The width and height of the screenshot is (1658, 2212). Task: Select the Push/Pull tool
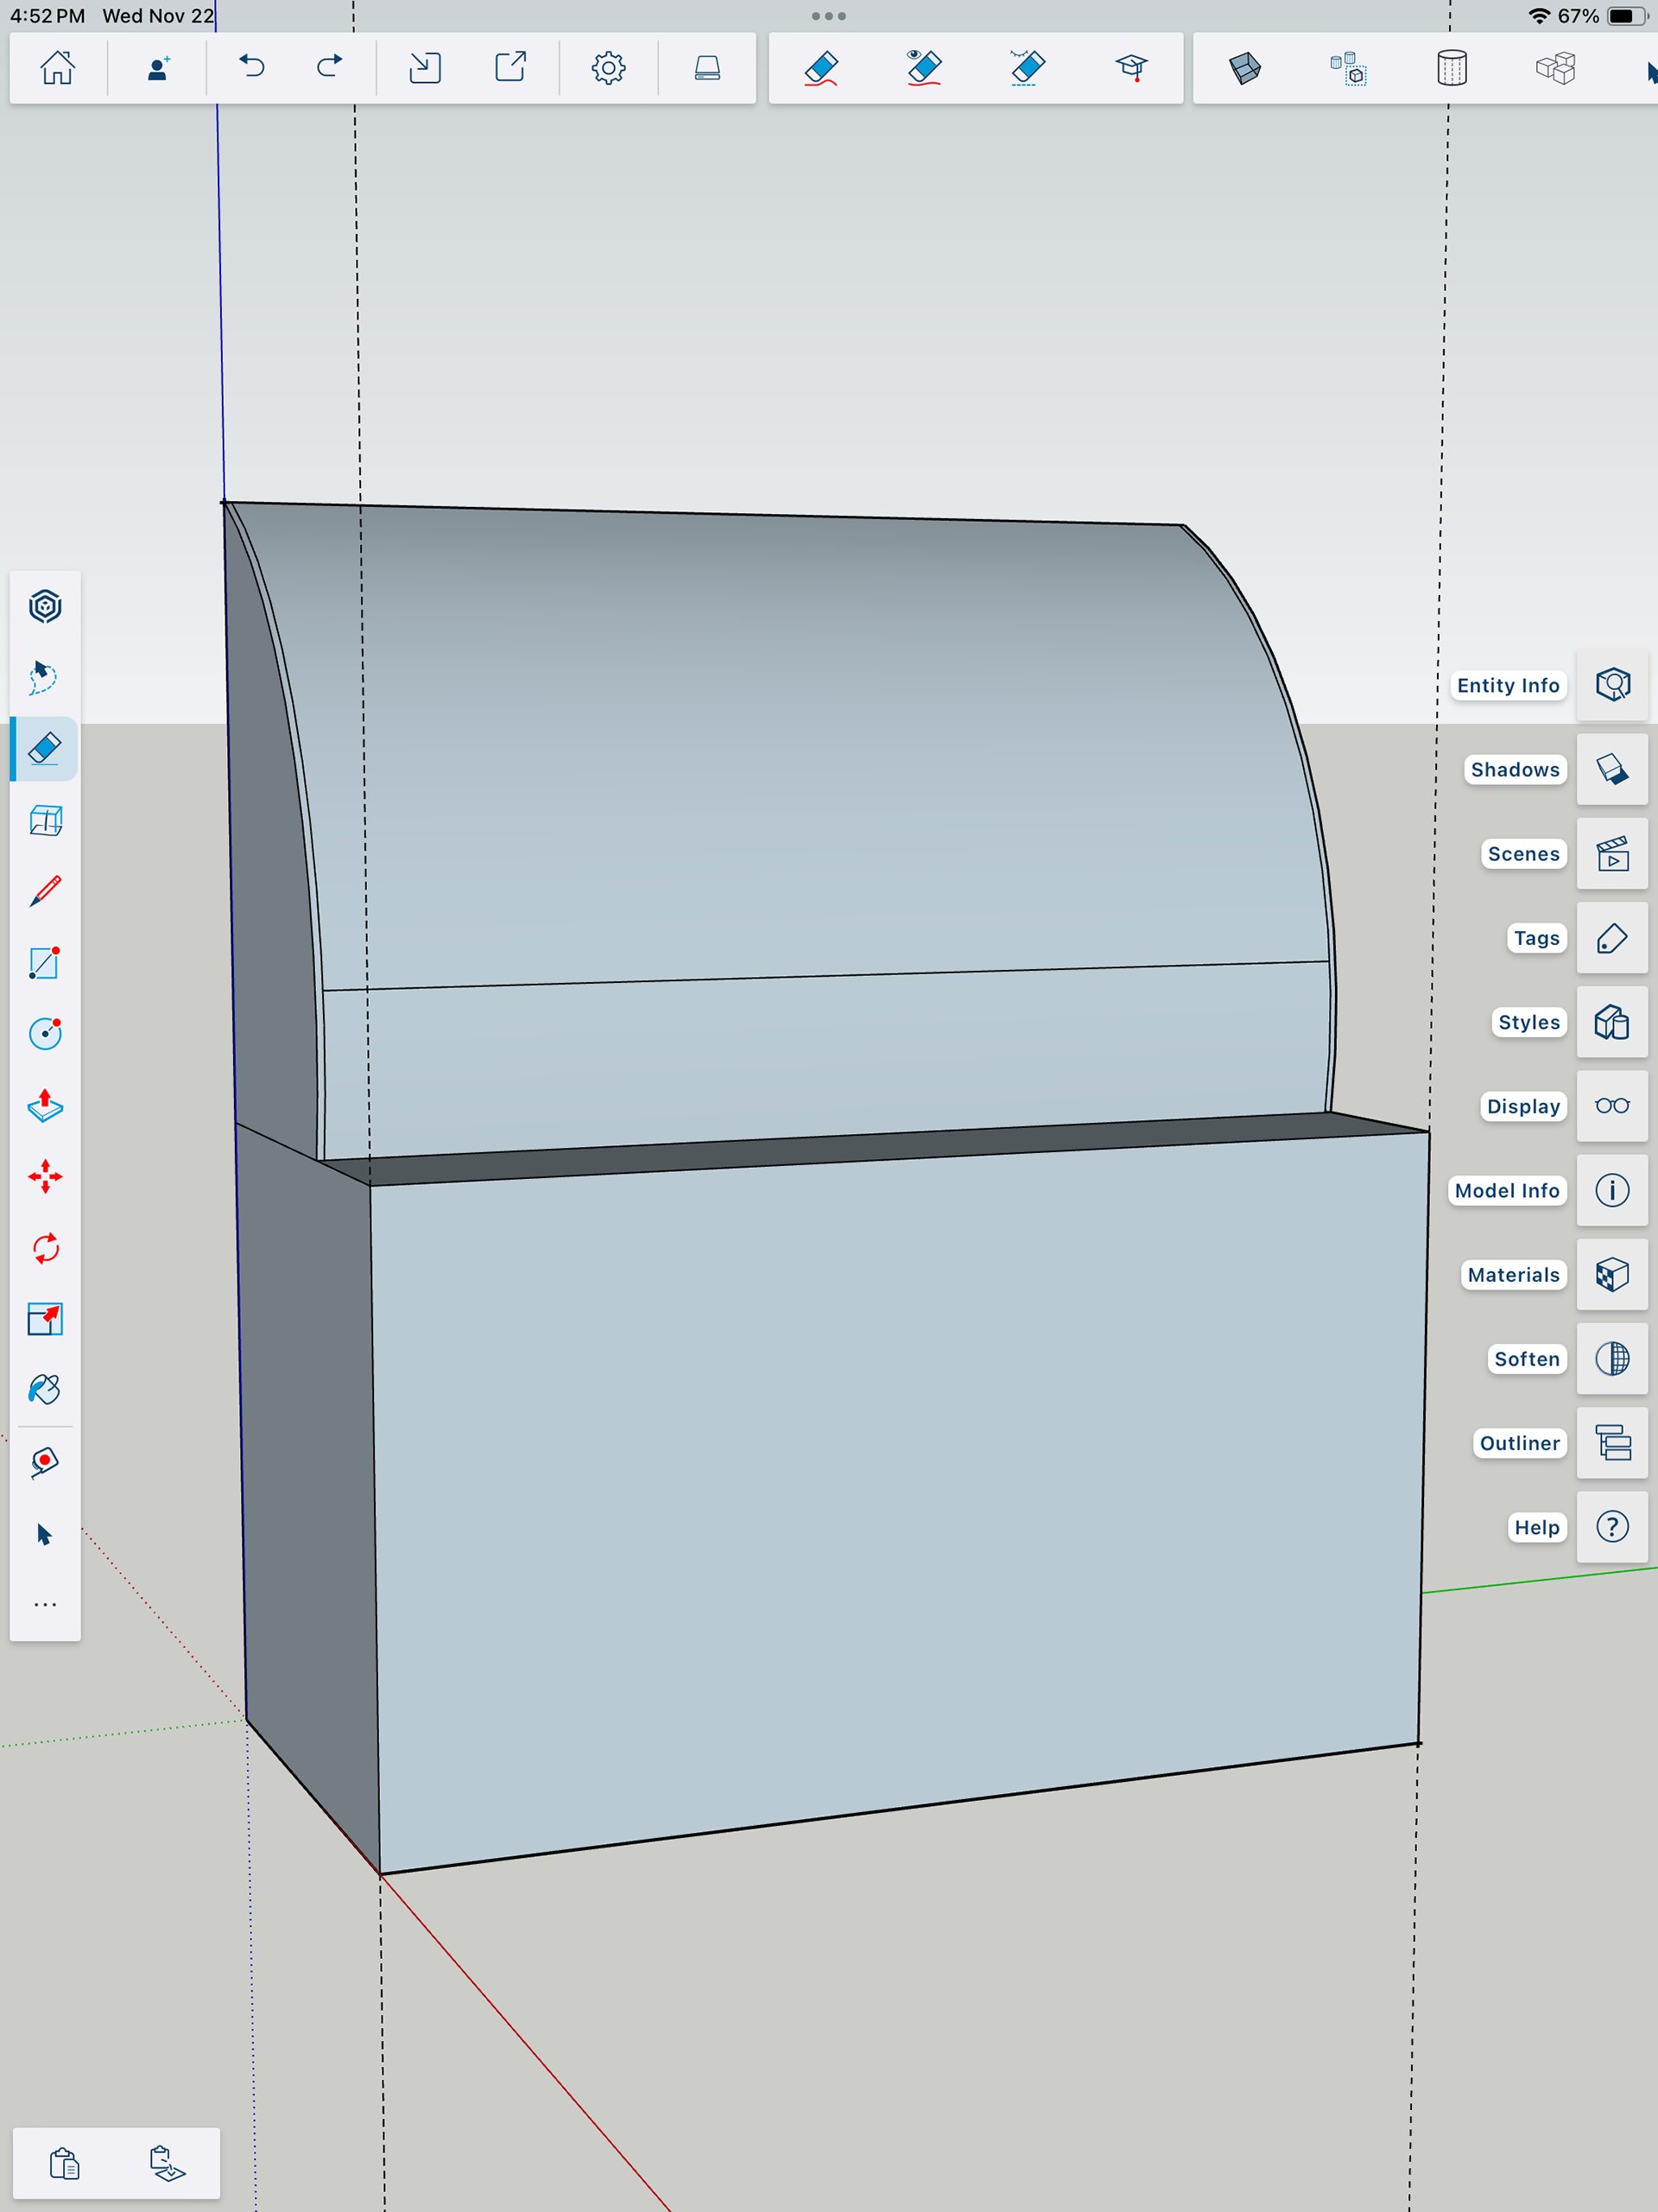click(45, 1105)
